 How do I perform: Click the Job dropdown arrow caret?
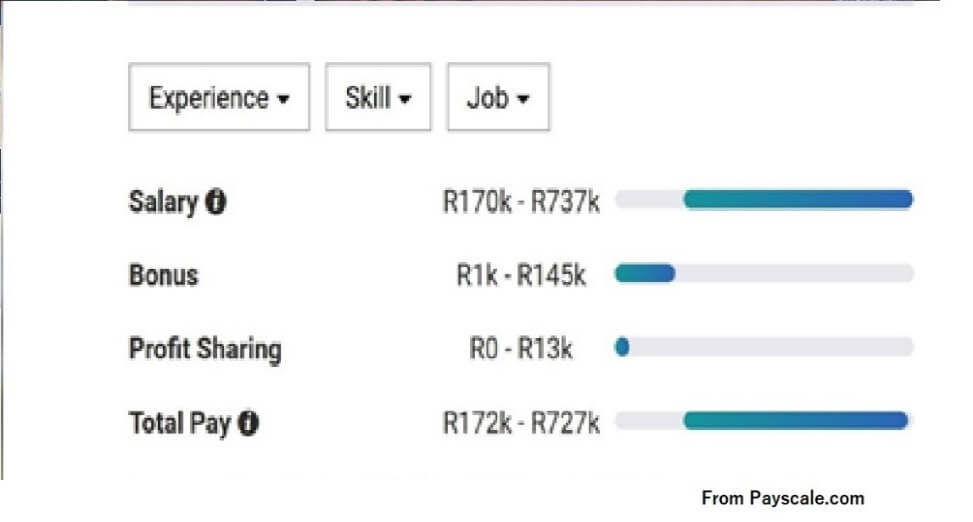(x=523, y=99)
